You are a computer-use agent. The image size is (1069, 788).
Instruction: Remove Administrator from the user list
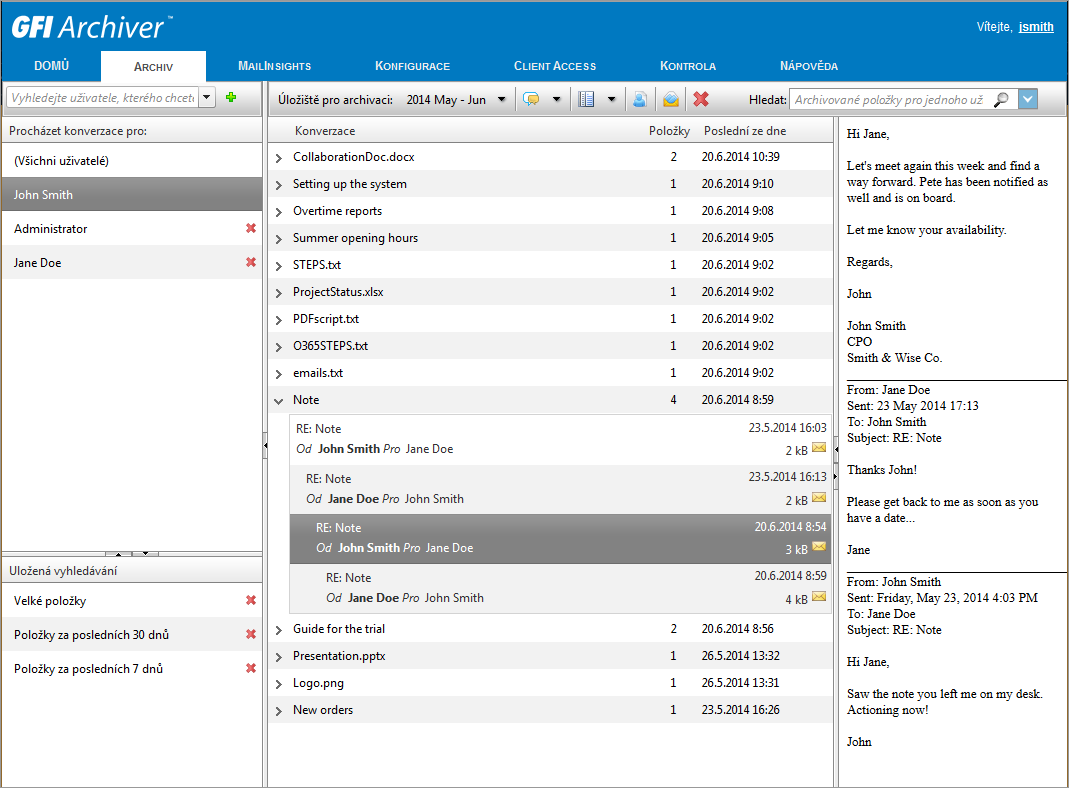point(251,228)
